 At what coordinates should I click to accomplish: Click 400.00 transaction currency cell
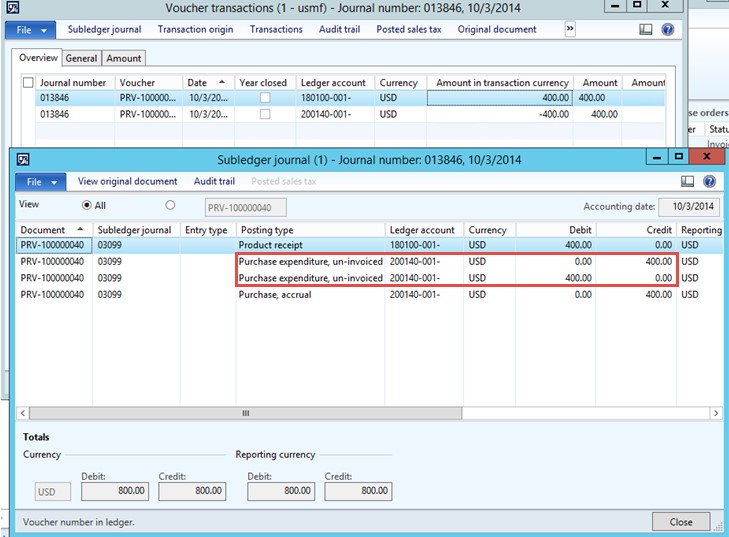click(x=500, y=98)
